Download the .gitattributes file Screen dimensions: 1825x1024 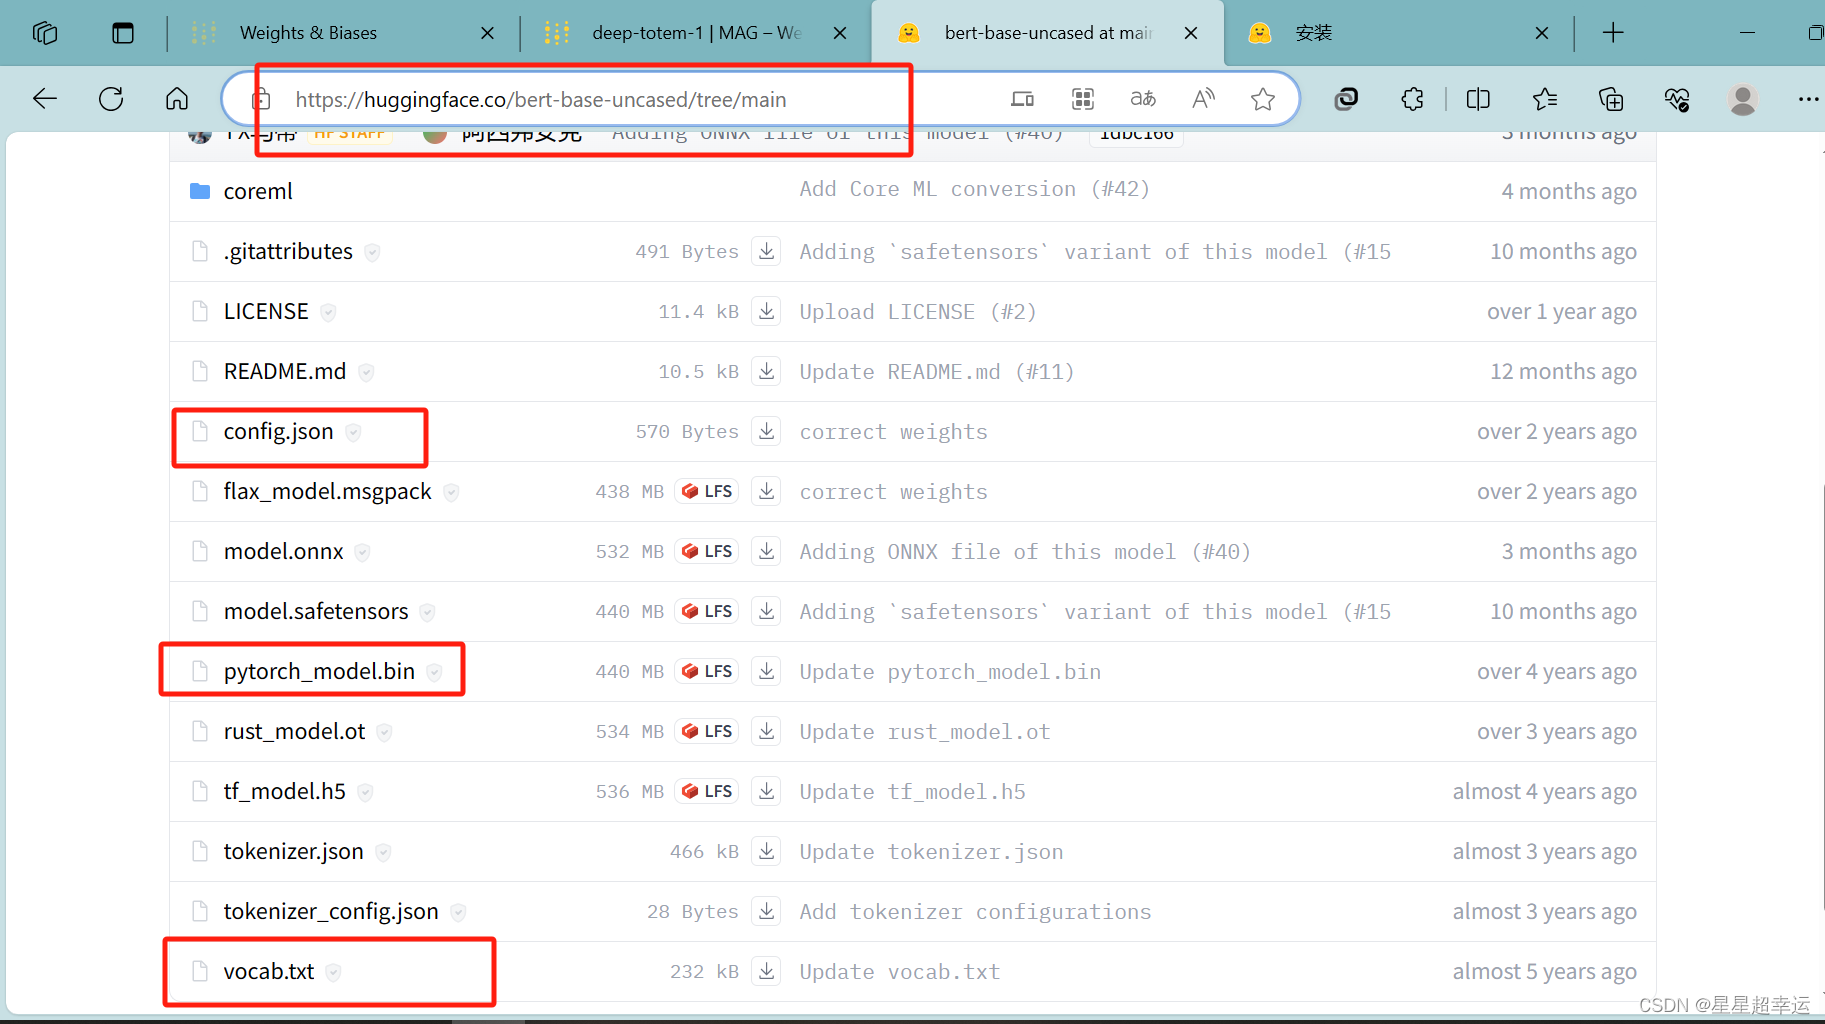[766, 251]
